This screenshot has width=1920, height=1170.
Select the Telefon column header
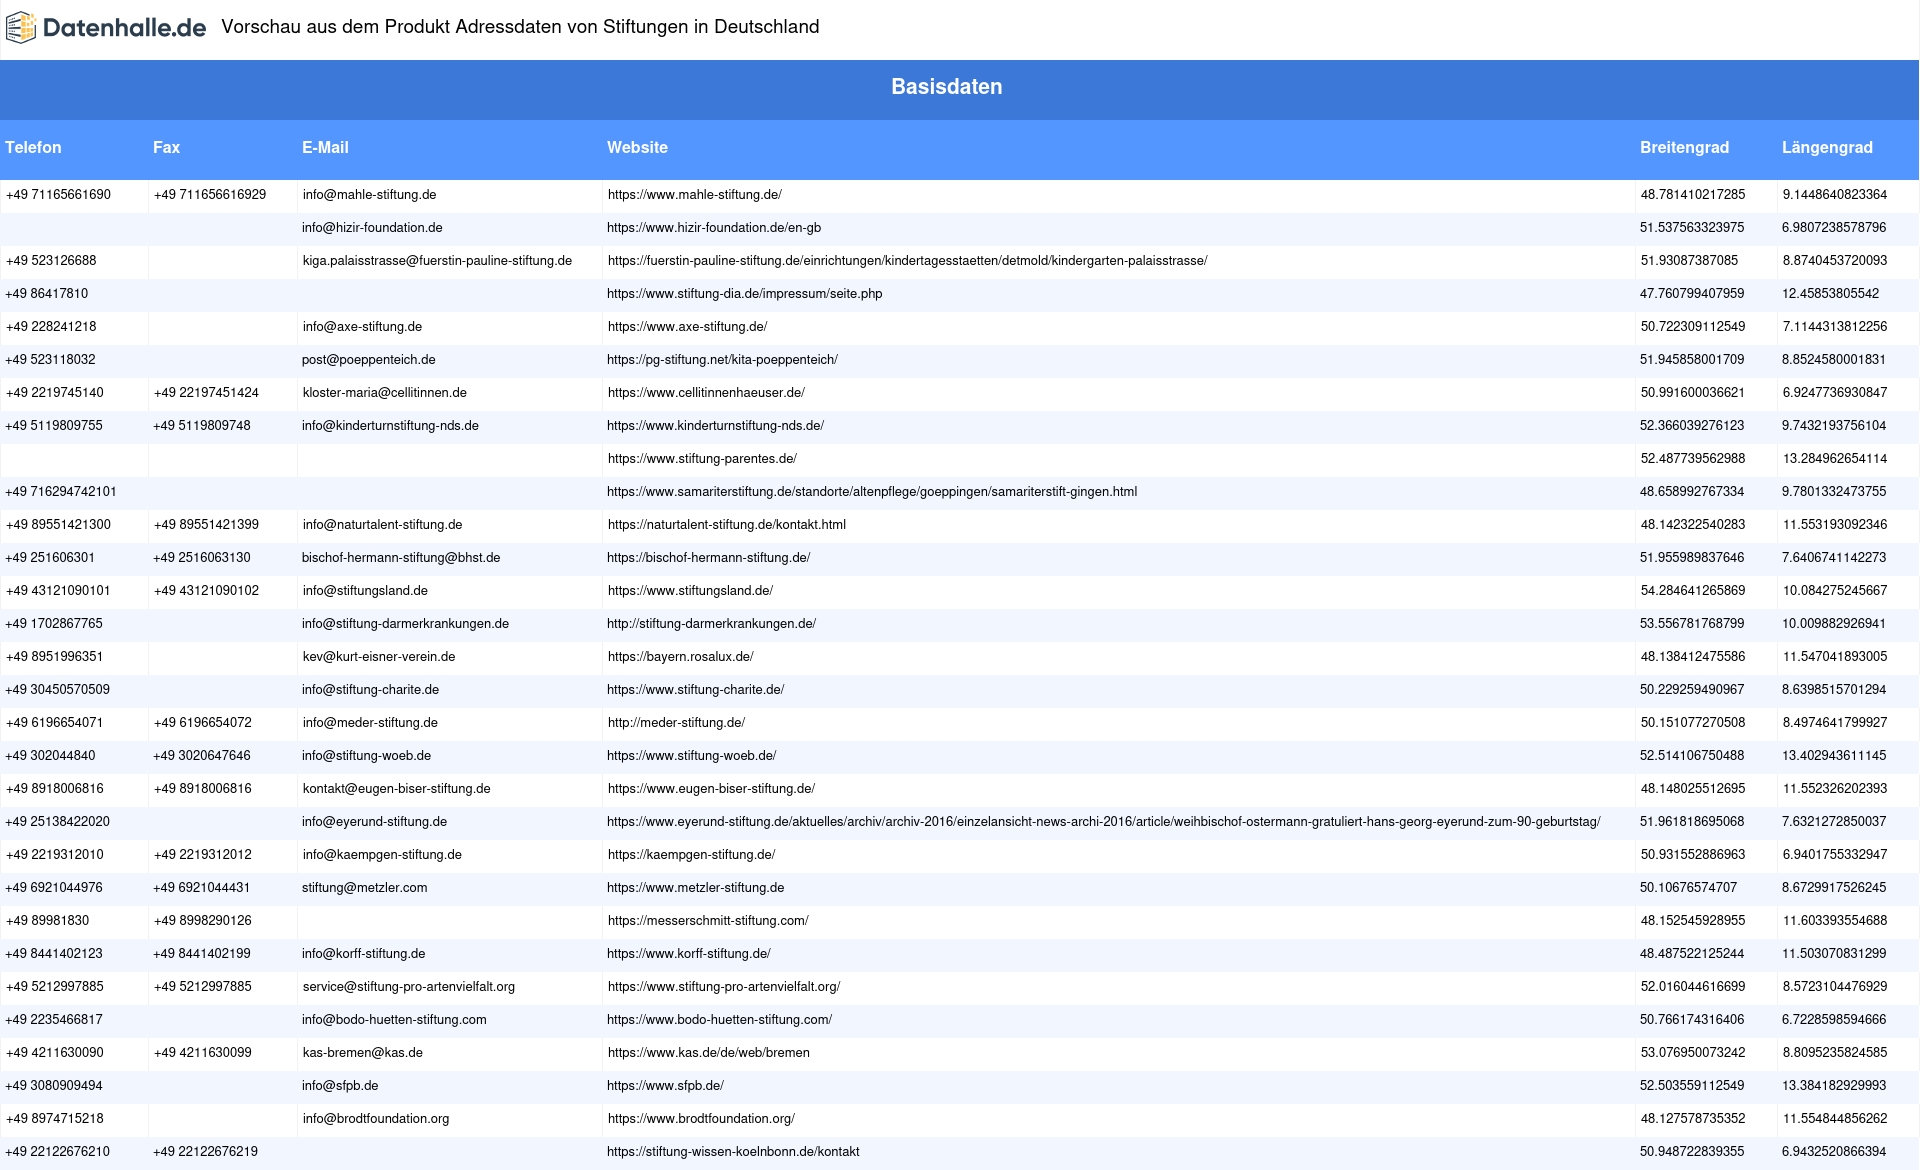coord(33,147)
